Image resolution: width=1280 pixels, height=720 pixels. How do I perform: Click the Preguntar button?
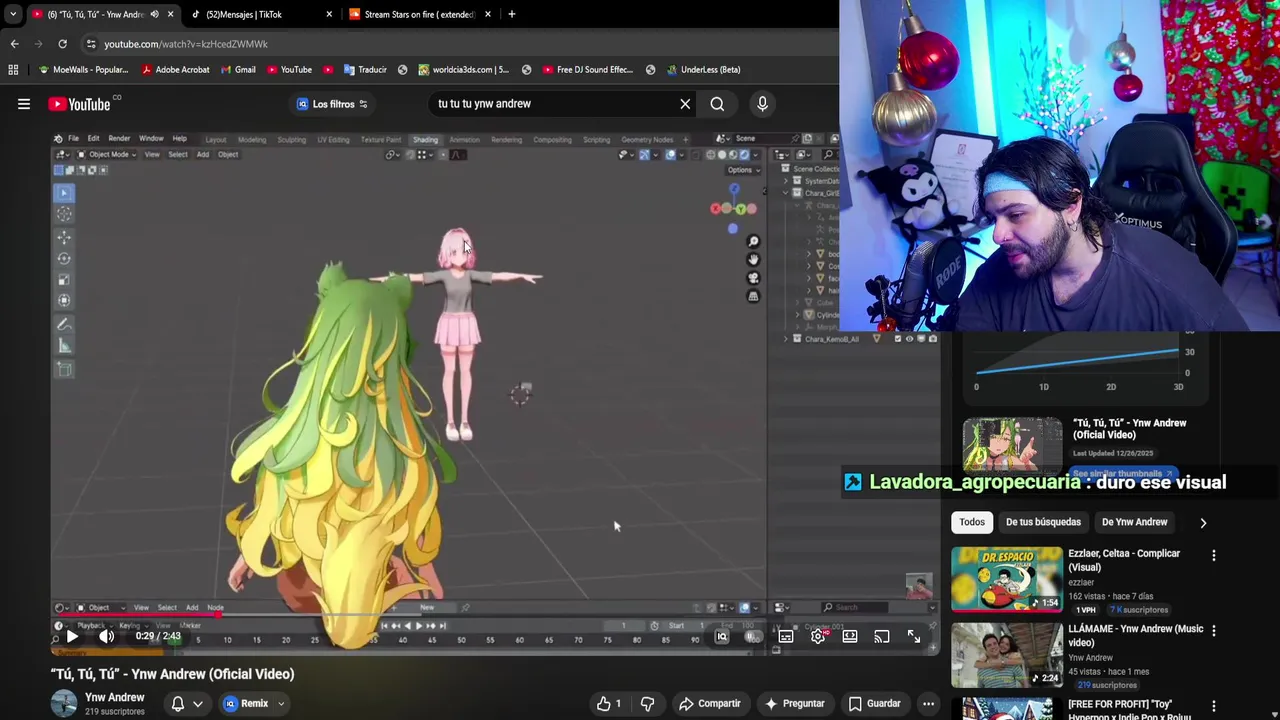795,703
